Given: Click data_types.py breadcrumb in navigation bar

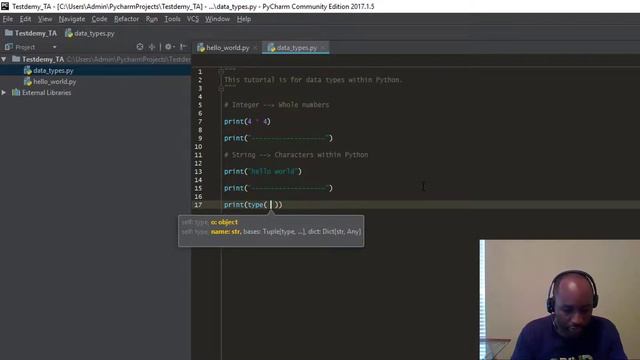Looking at the screenshot, I should coord(90,33).
